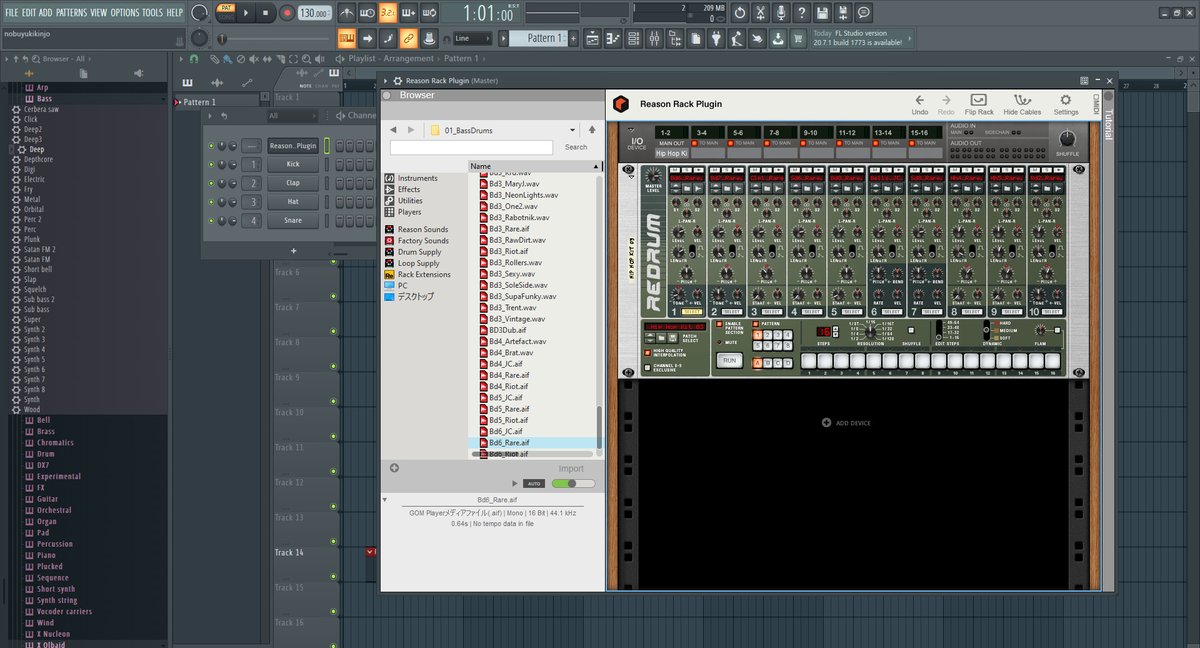Open the ADD menu

[x=45, y=12]
